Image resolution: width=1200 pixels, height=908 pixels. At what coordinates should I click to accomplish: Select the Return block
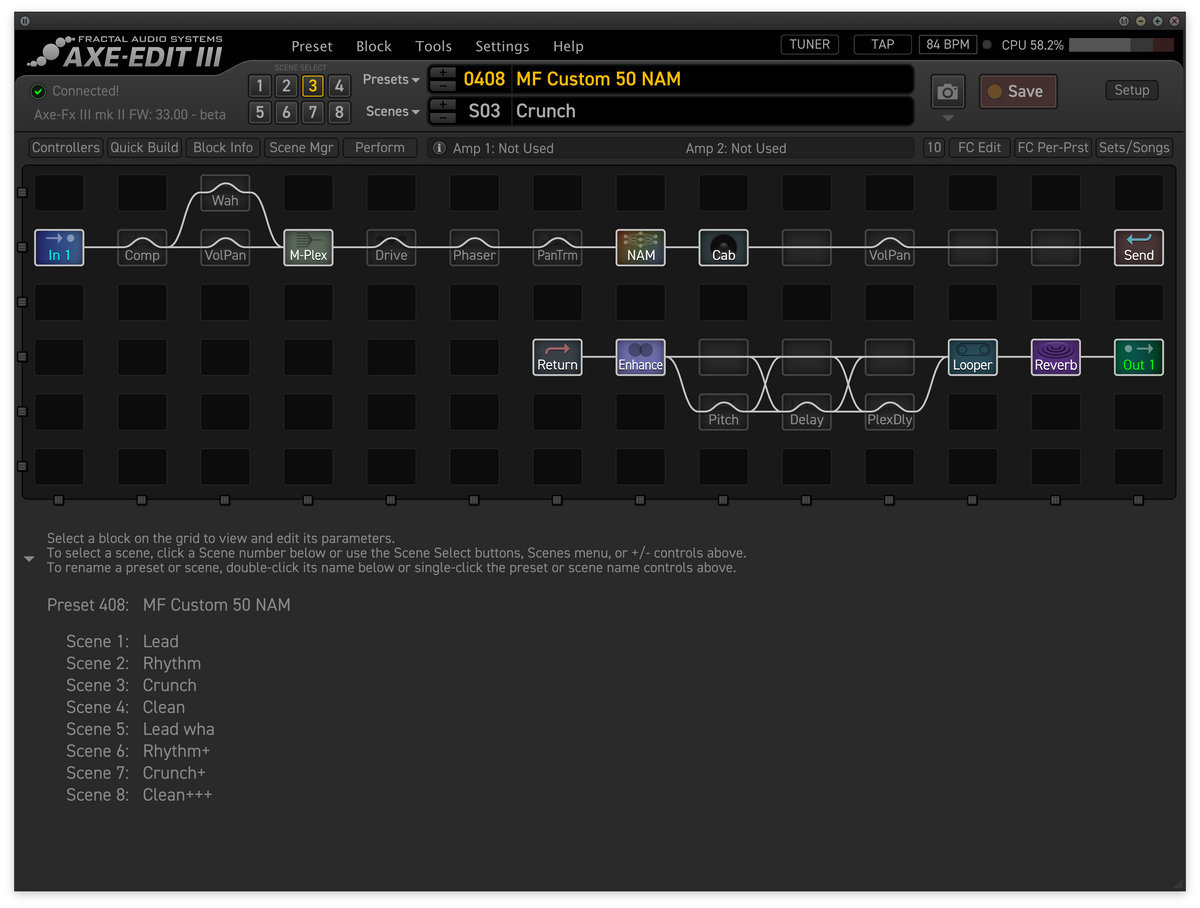(558, 357)
